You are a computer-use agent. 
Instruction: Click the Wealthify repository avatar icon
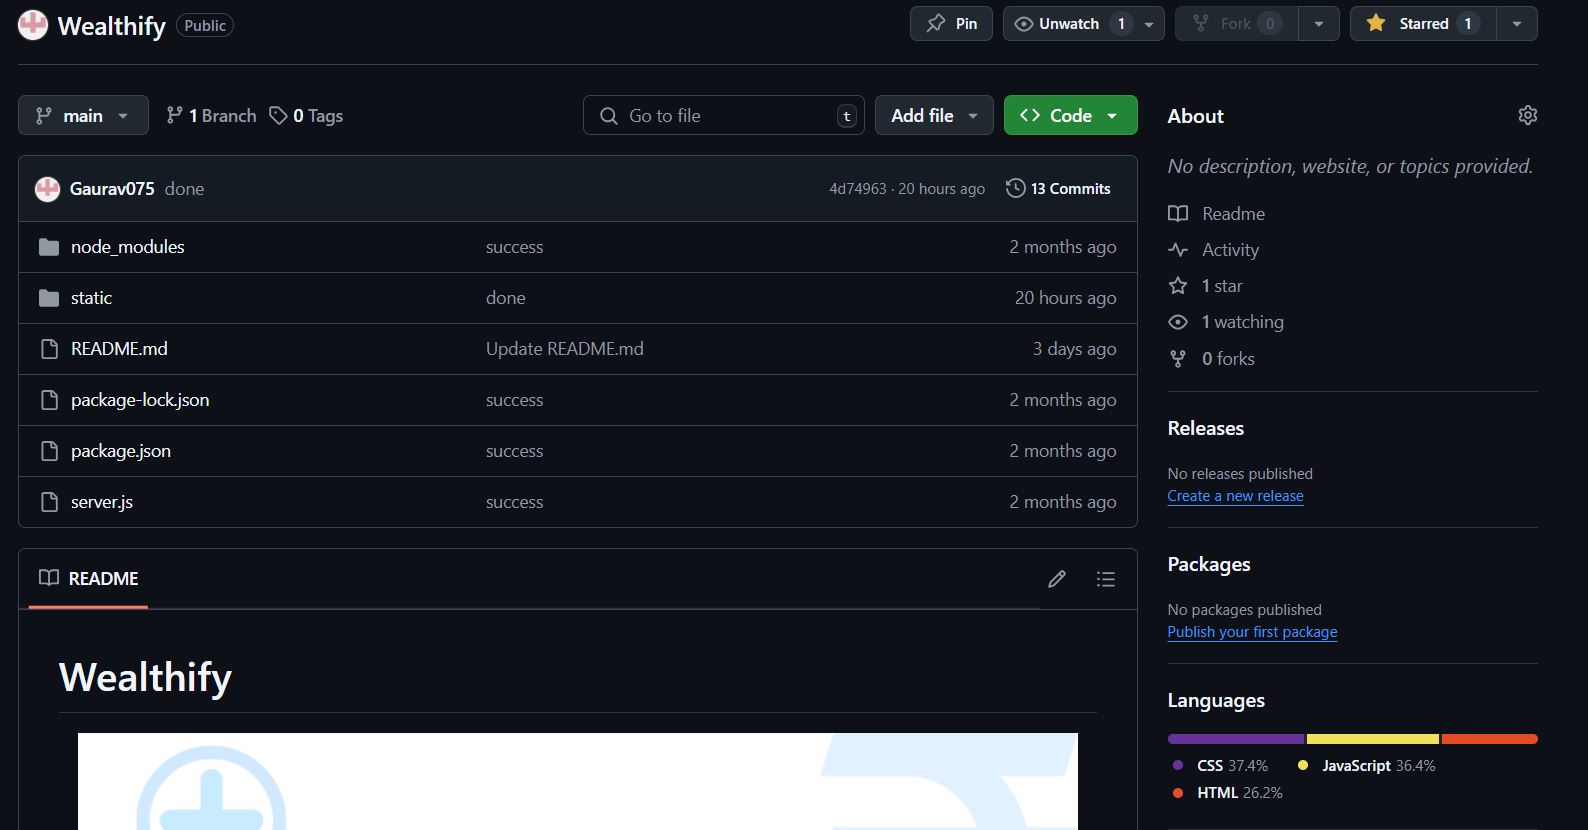pyautogui.click(x=33, y=25)
